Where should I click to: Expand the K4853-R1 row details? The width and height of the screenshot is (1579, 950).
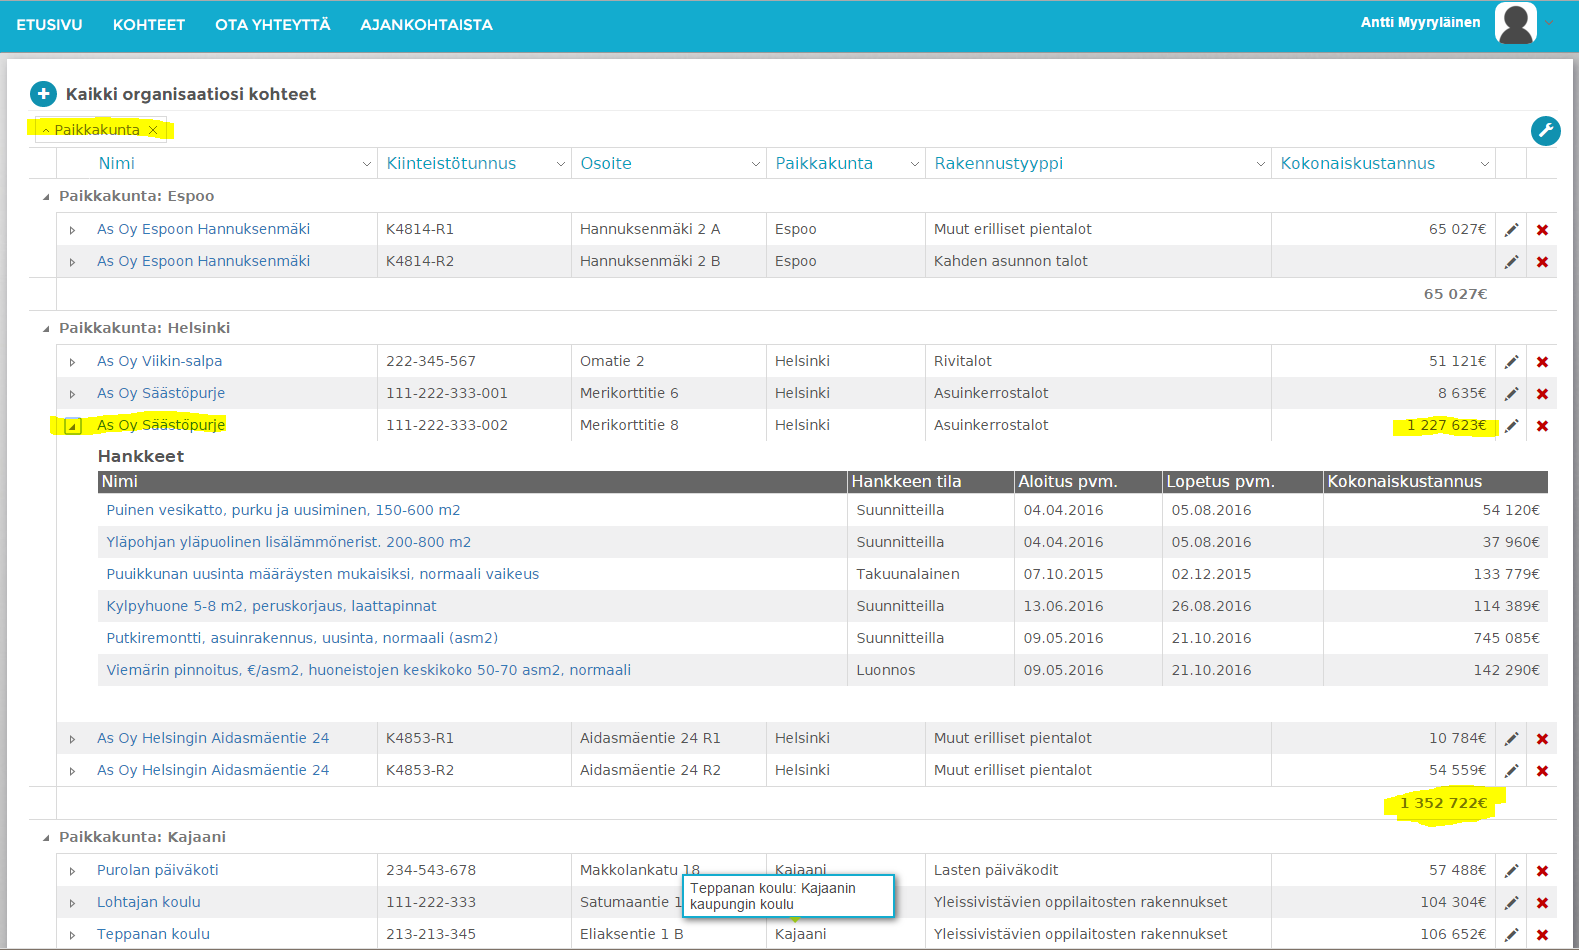(x=72, y=739)
